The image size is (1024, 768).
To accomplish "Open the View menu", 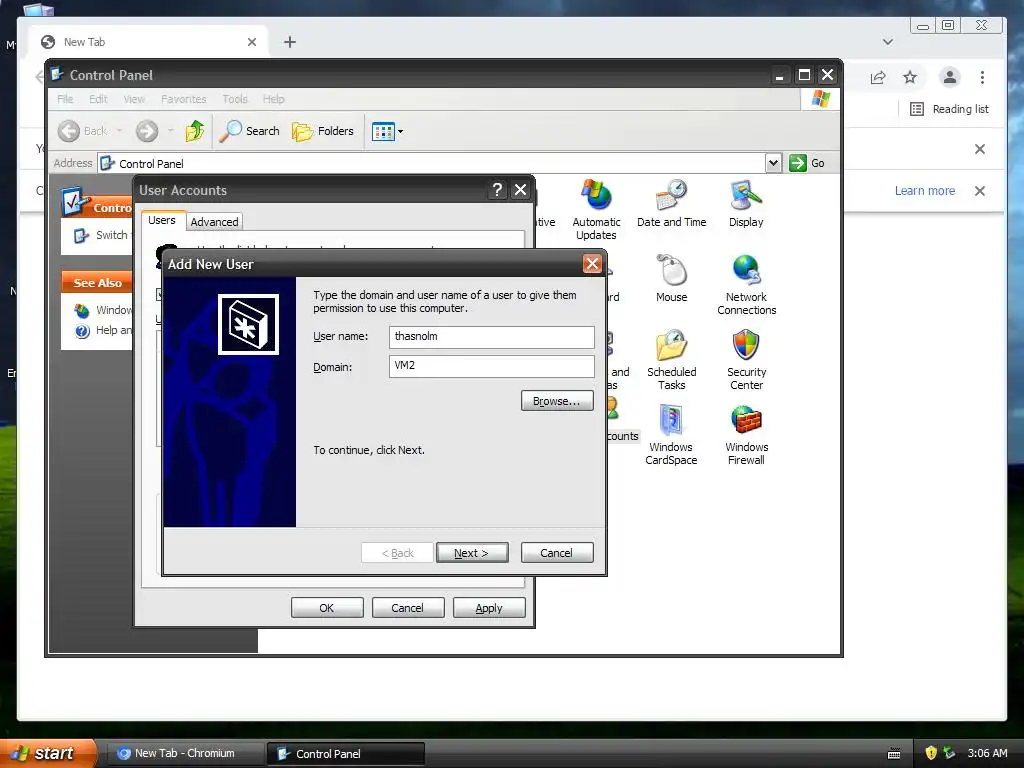I will (x=134, y=99).
